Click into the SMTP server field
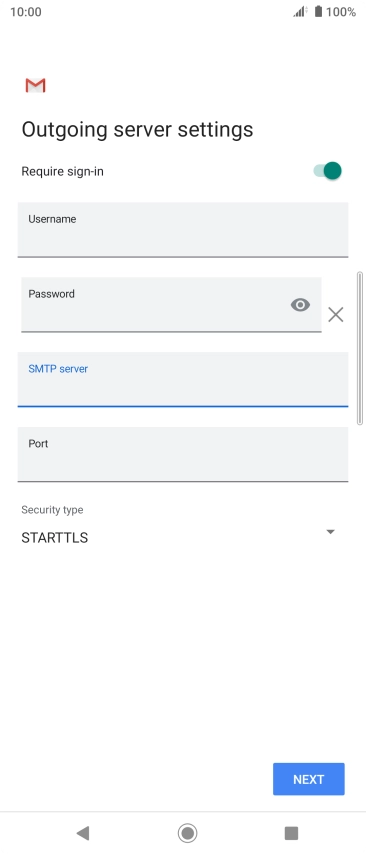 coord(183,379)
